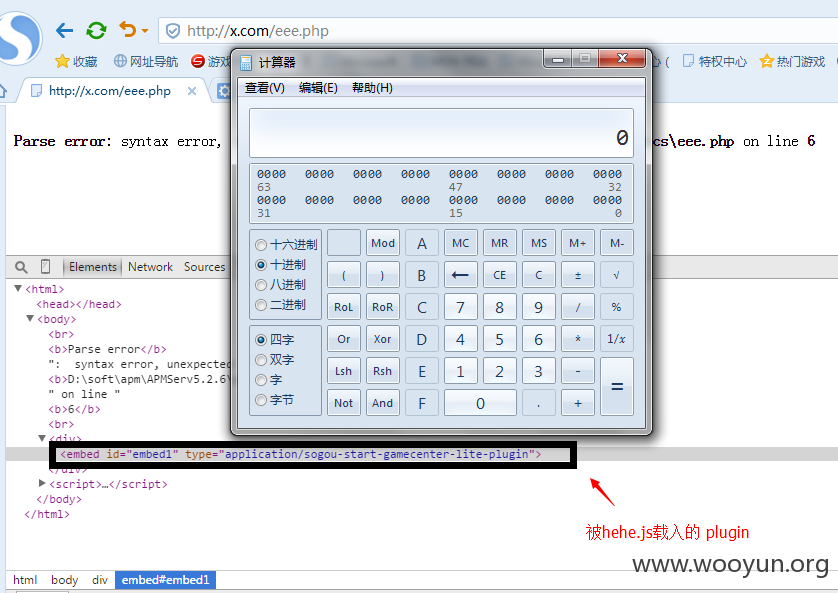Screen dimensions: 838x593
Task: Open the 网址导航 bookmark
Action: [x=146, y=61]
